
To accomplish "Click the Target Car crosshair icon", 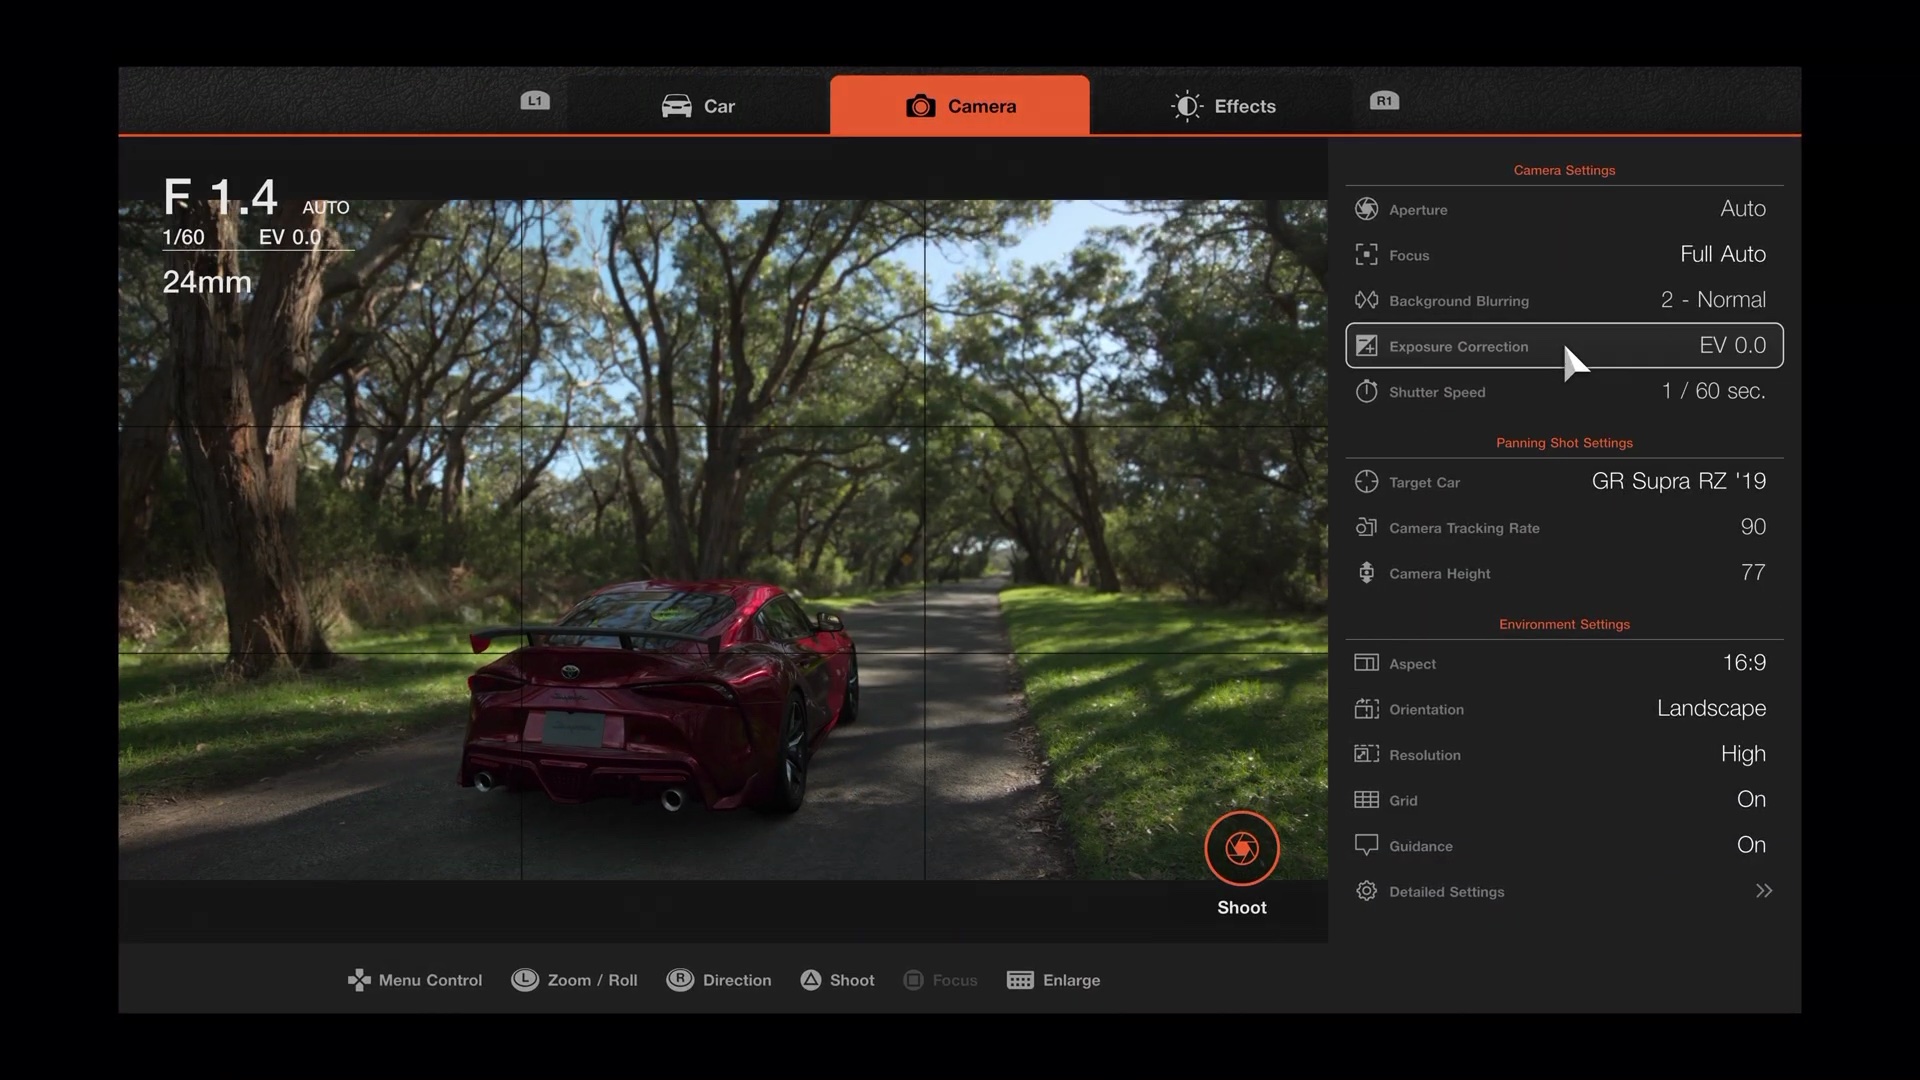I will [1366, 482].
